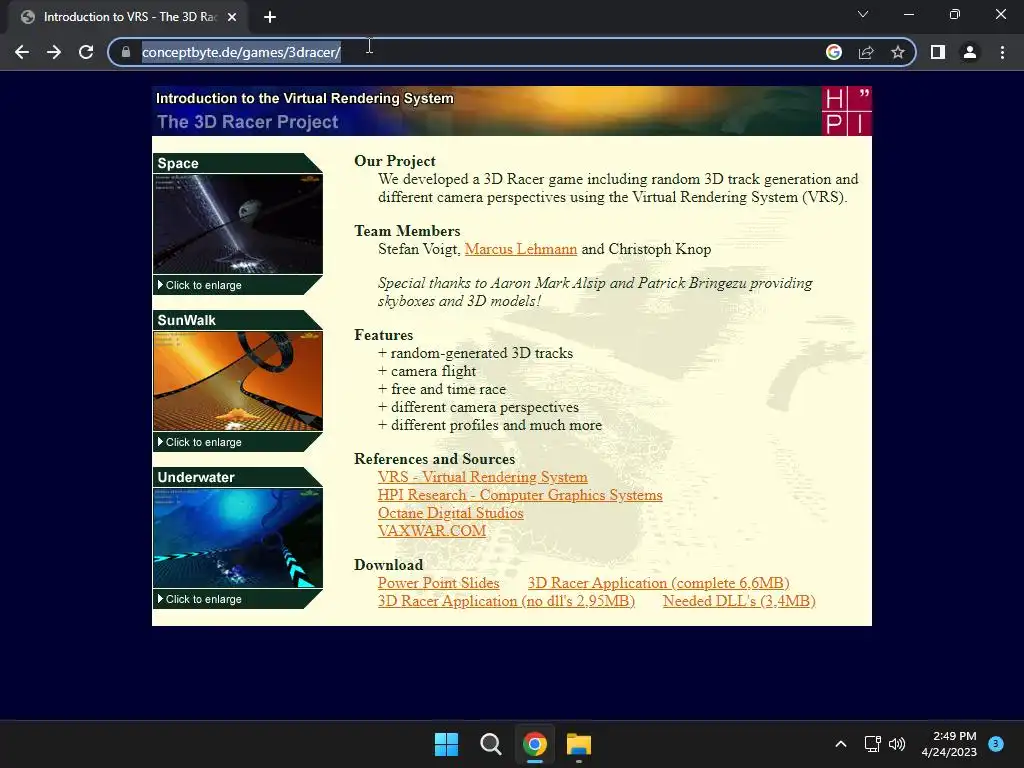This screenshot has width=1024, height=768.
Task: Open Windows taskbar search
Action: point(490,744)
